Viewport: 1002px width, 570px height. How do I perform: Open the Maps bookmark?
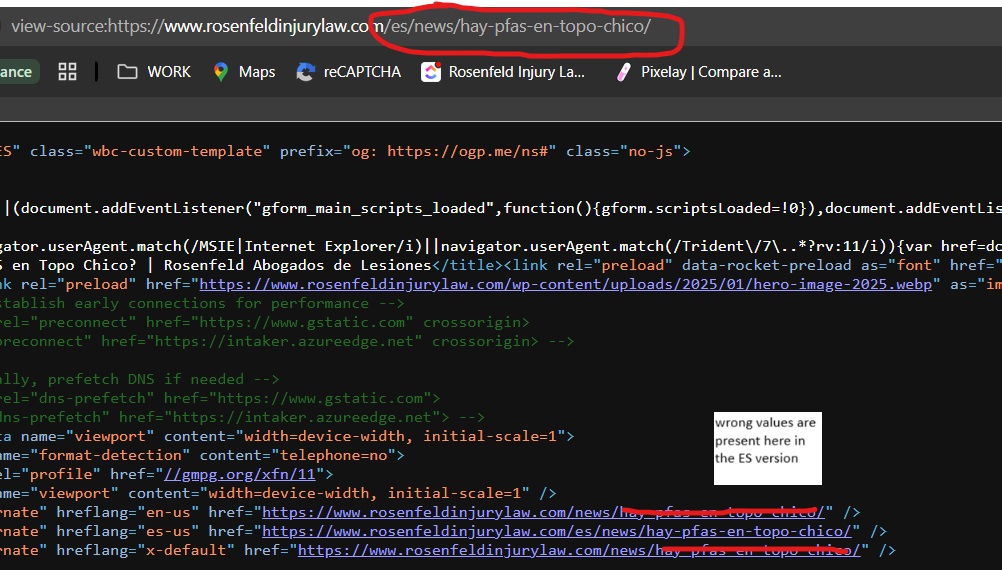[244, 72]
